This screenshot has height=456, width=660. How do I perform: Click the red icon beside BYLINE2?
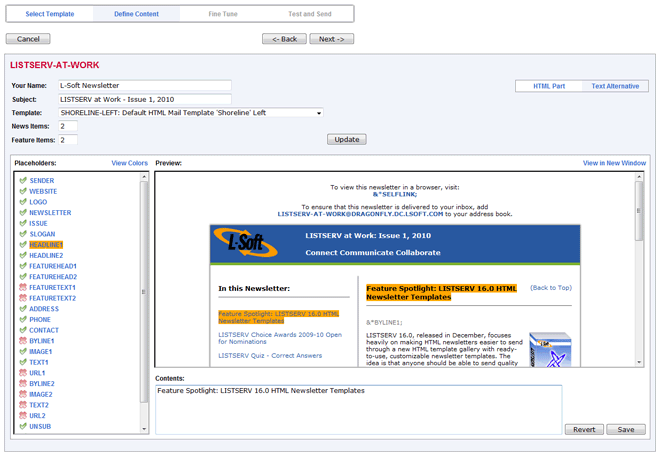point(23,384)
